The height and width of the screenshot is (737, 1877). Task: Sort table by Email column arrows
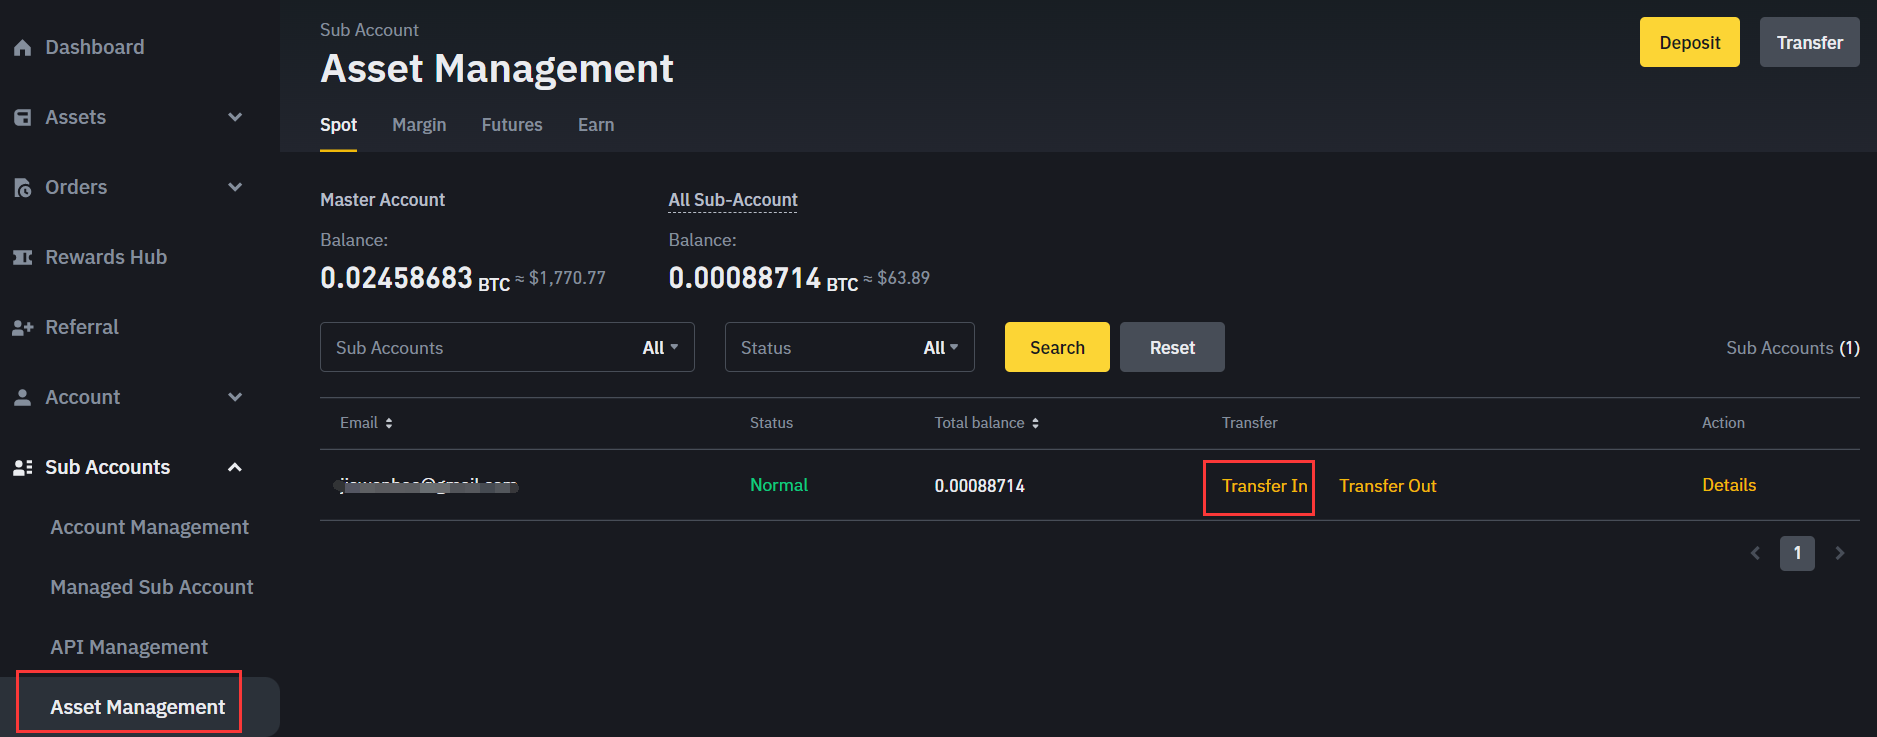point(389,423)
